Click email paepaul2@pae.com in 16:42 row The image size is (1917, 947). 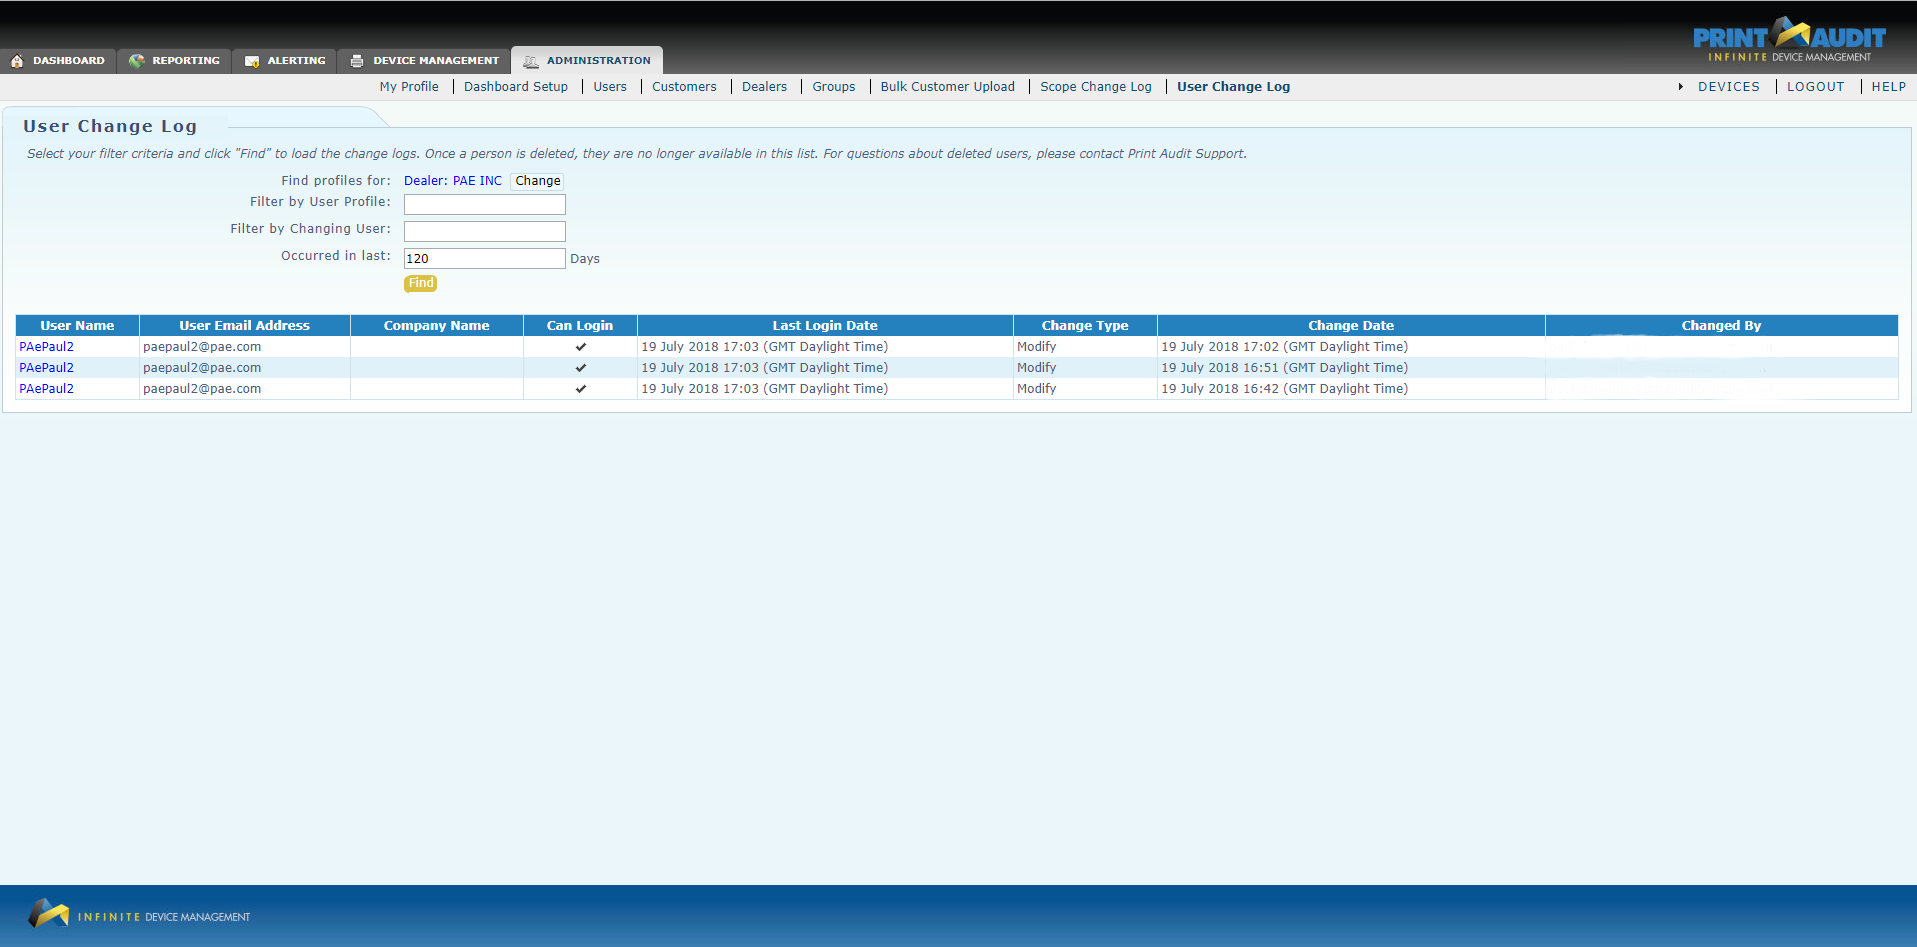pyautogui.click(x=202, y=389)
